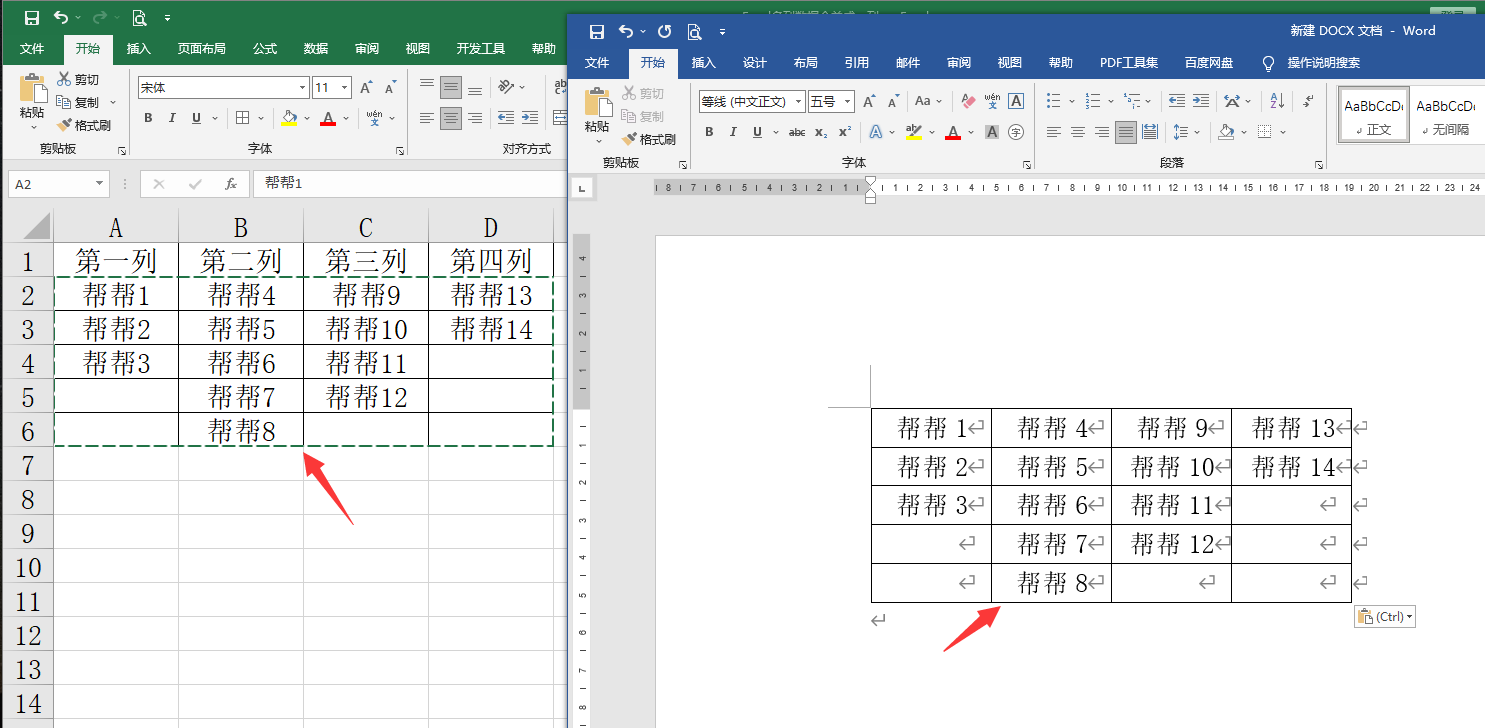Click the Cut scissors icon in Excel
This screenshot has width=1485, height=728.
coord(65,79)
